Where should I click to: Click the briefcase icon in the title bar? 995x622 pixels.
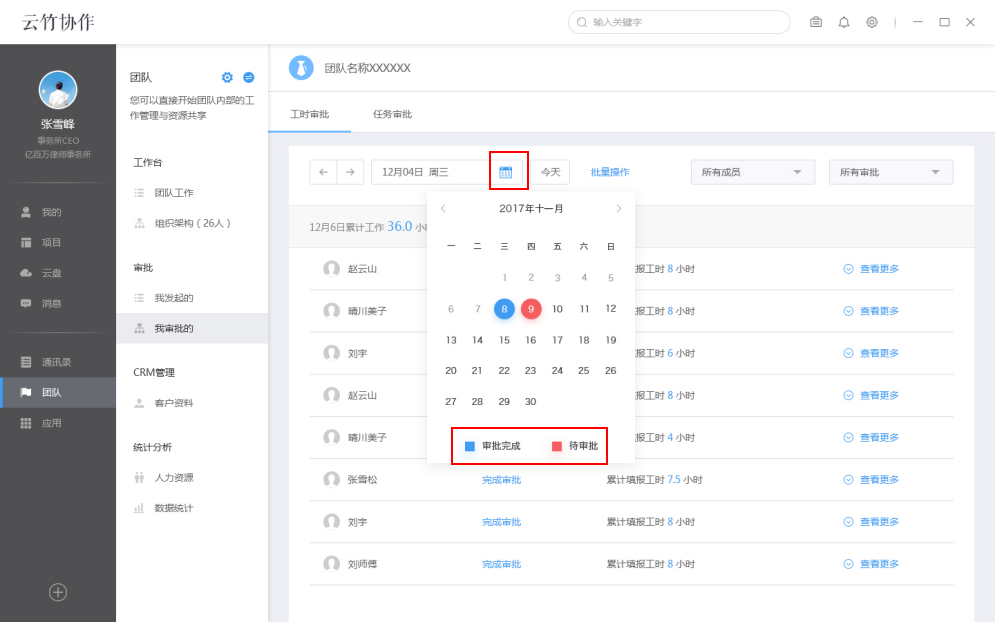(x=815, y=22)
